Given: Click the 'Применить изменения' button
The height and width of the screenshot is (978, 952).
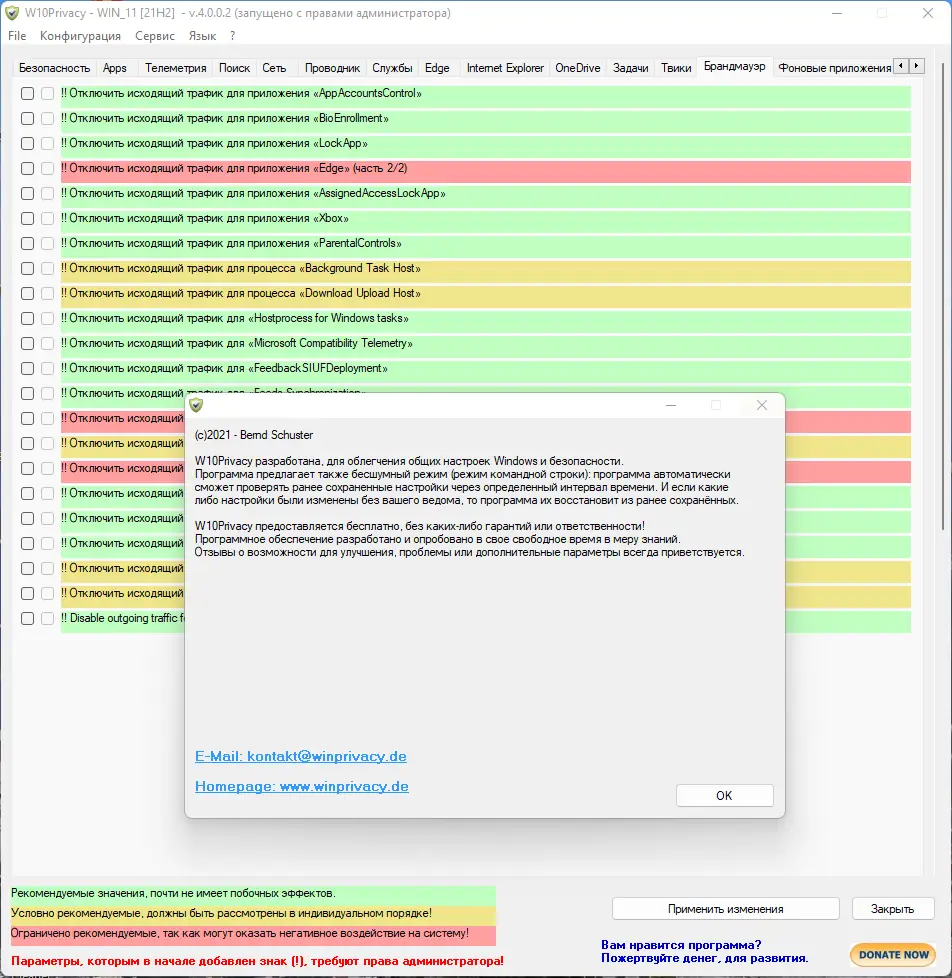Looking at the screenshot, I should pyautogui.click(x=726, y=909).
